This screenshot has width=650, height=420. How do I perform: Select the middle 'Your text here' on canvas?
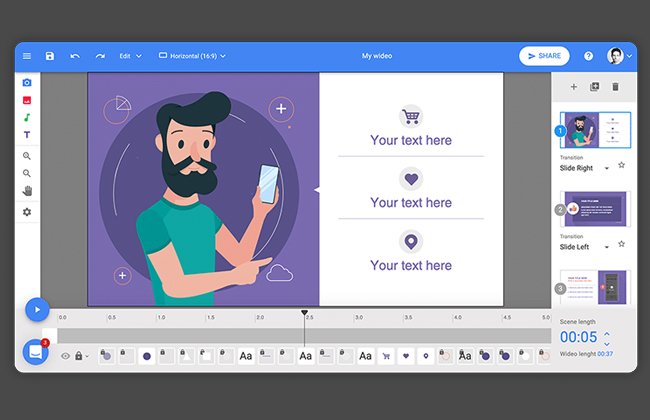tap(411, 203)
